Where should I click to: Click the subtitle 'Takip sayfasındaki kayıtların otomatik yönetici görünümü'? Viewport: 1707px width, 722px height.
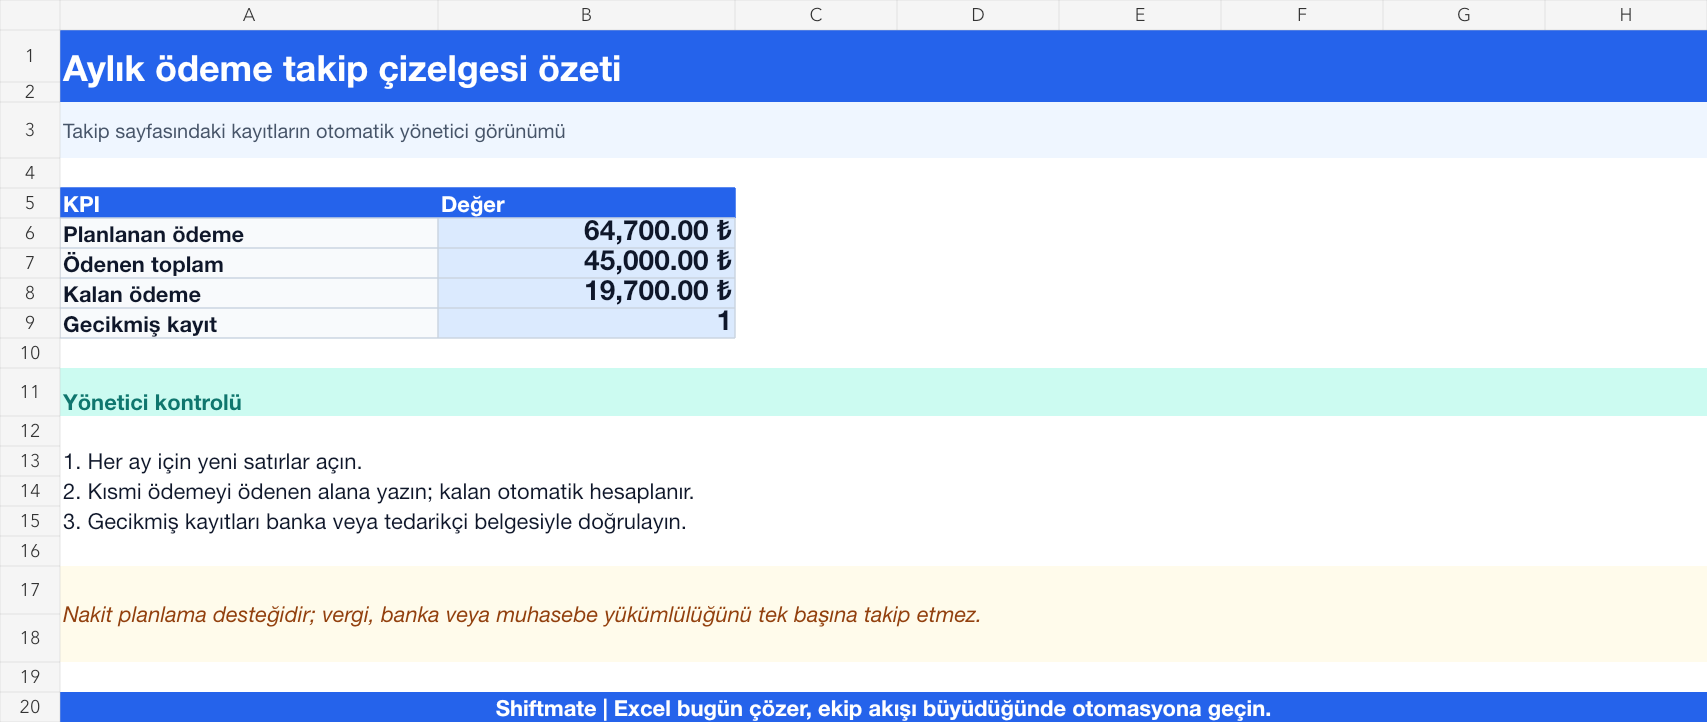pyautogui.click(x=314, y=131)
